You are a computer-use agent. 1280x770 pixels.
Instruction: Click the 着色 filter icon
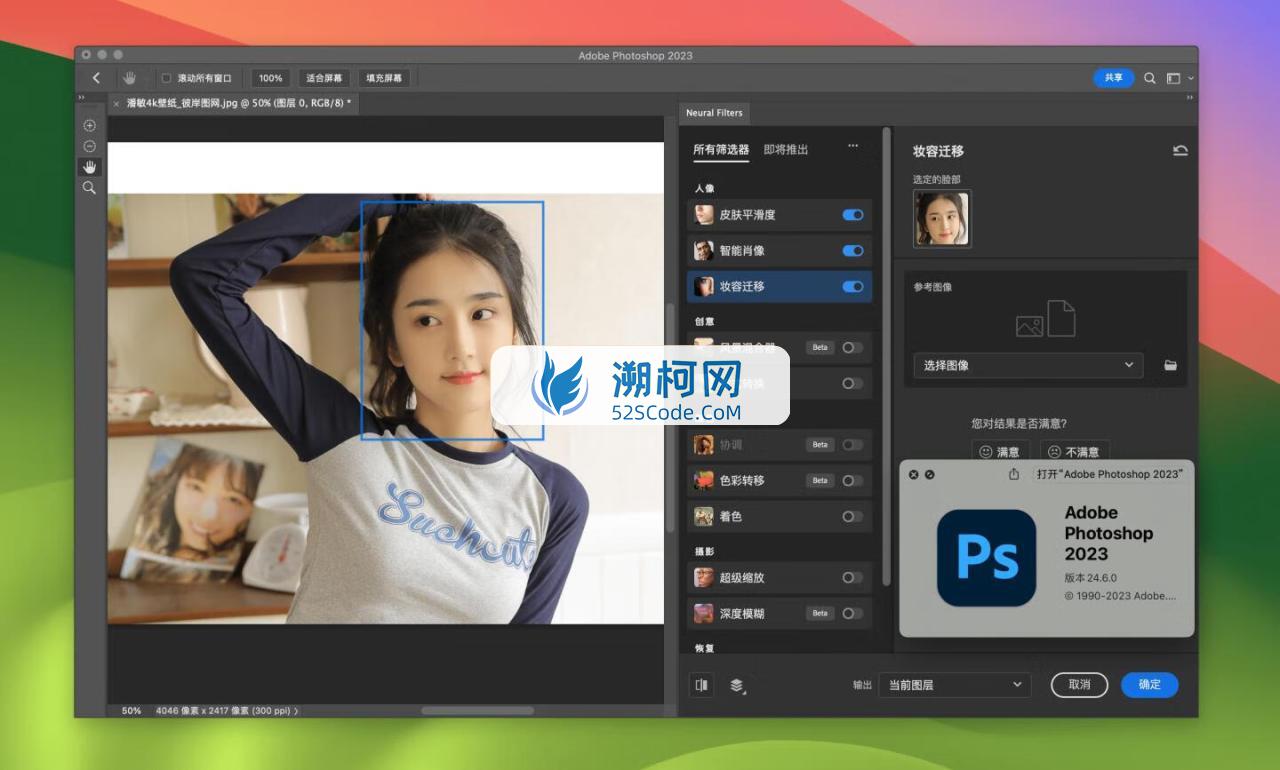(x=704, y=516)
